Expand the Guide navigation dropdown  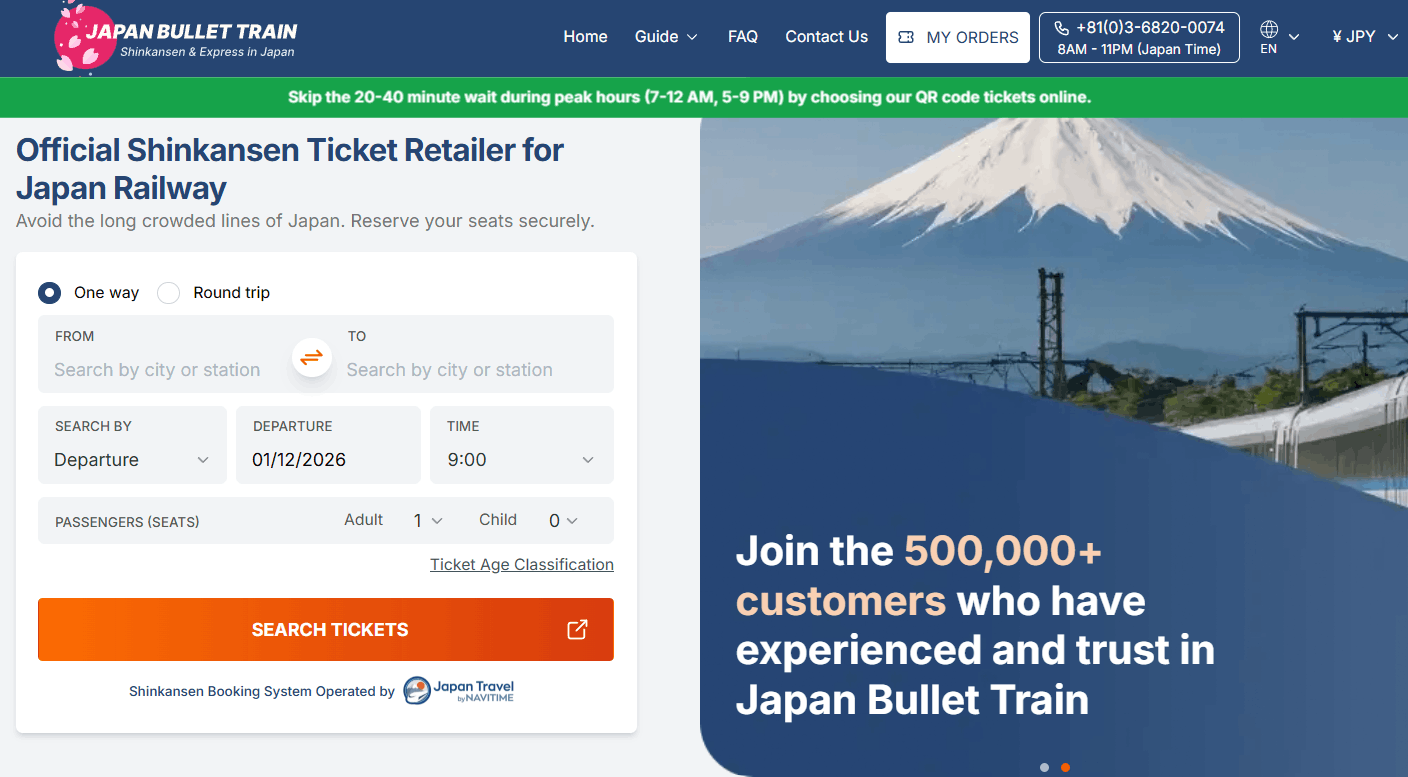(x=666, y=36)
